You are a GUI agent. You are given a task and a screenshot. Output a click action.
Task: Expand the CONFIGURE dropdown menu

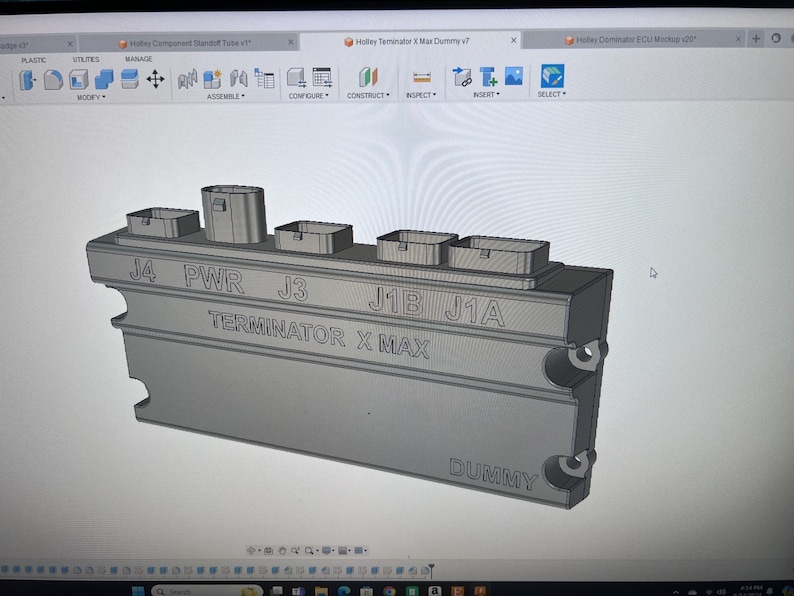pyautogui.click(x=308, y=96)
